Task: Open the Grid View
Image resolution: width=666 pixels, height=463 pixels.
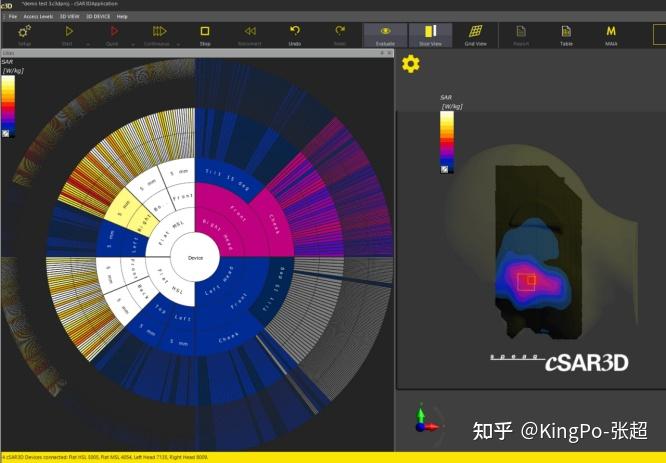Action: pyautogui.click(x=475, y=34)
